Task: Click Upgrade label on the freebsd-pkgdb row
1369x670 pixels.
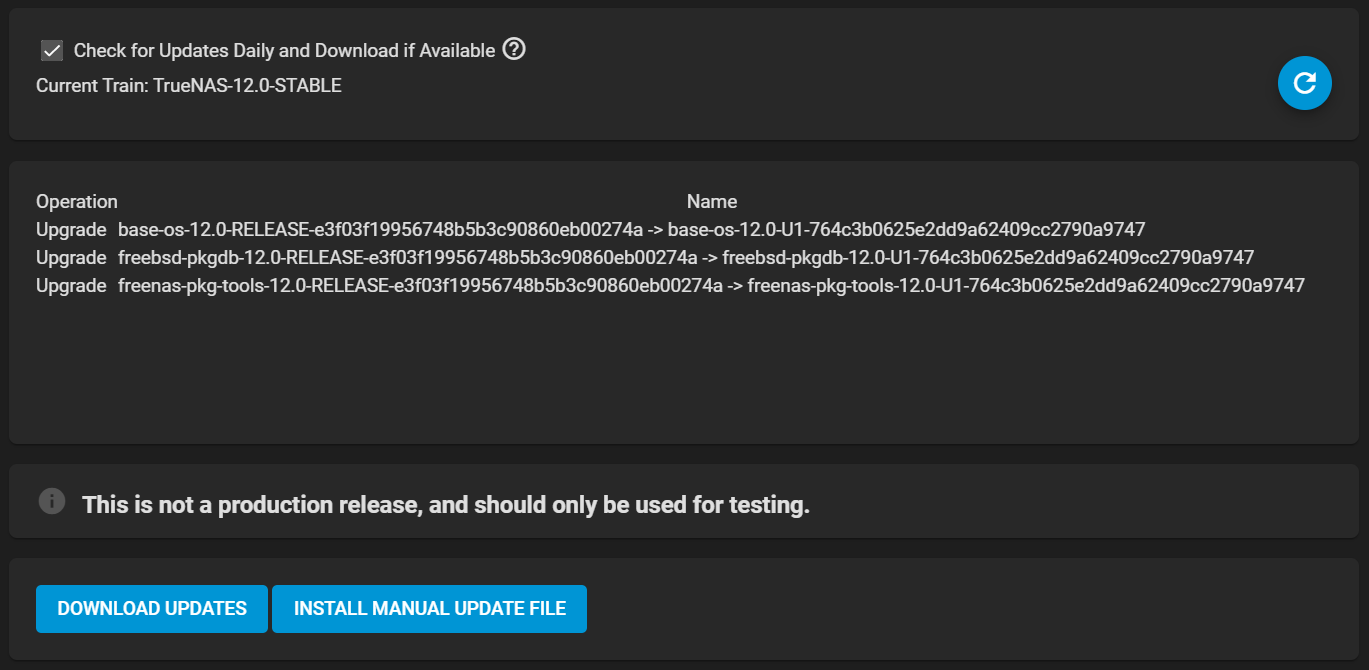Action: [x=71, y=258]
